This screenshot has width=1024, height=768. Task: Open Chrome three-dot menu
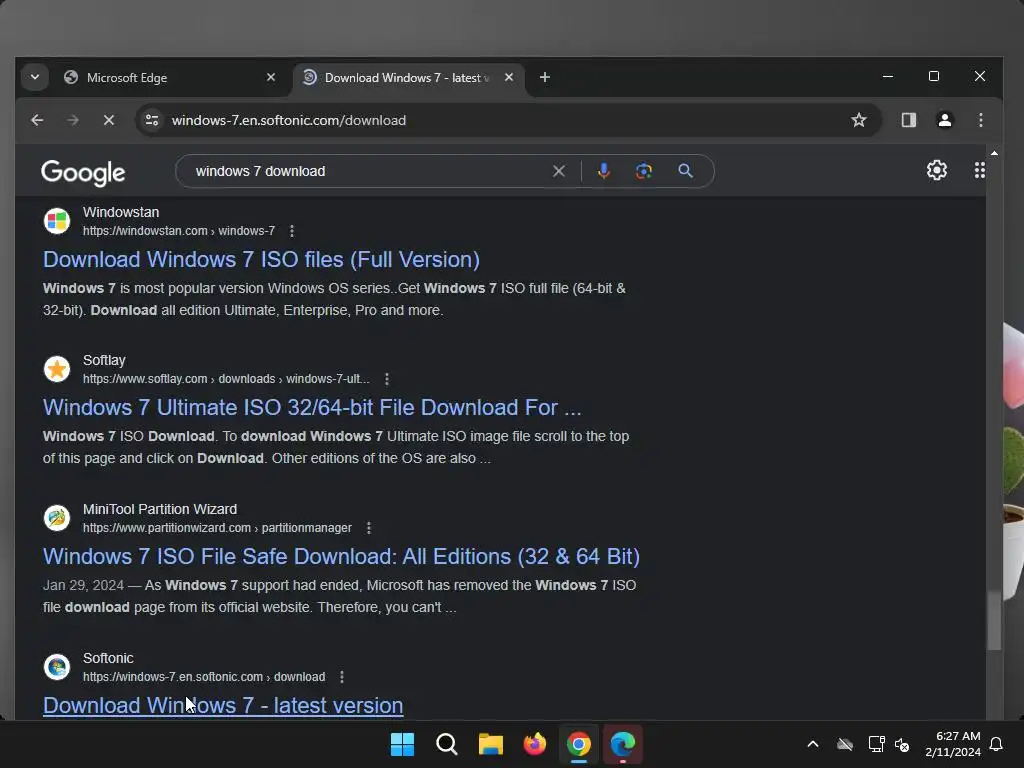pos(980,120)
